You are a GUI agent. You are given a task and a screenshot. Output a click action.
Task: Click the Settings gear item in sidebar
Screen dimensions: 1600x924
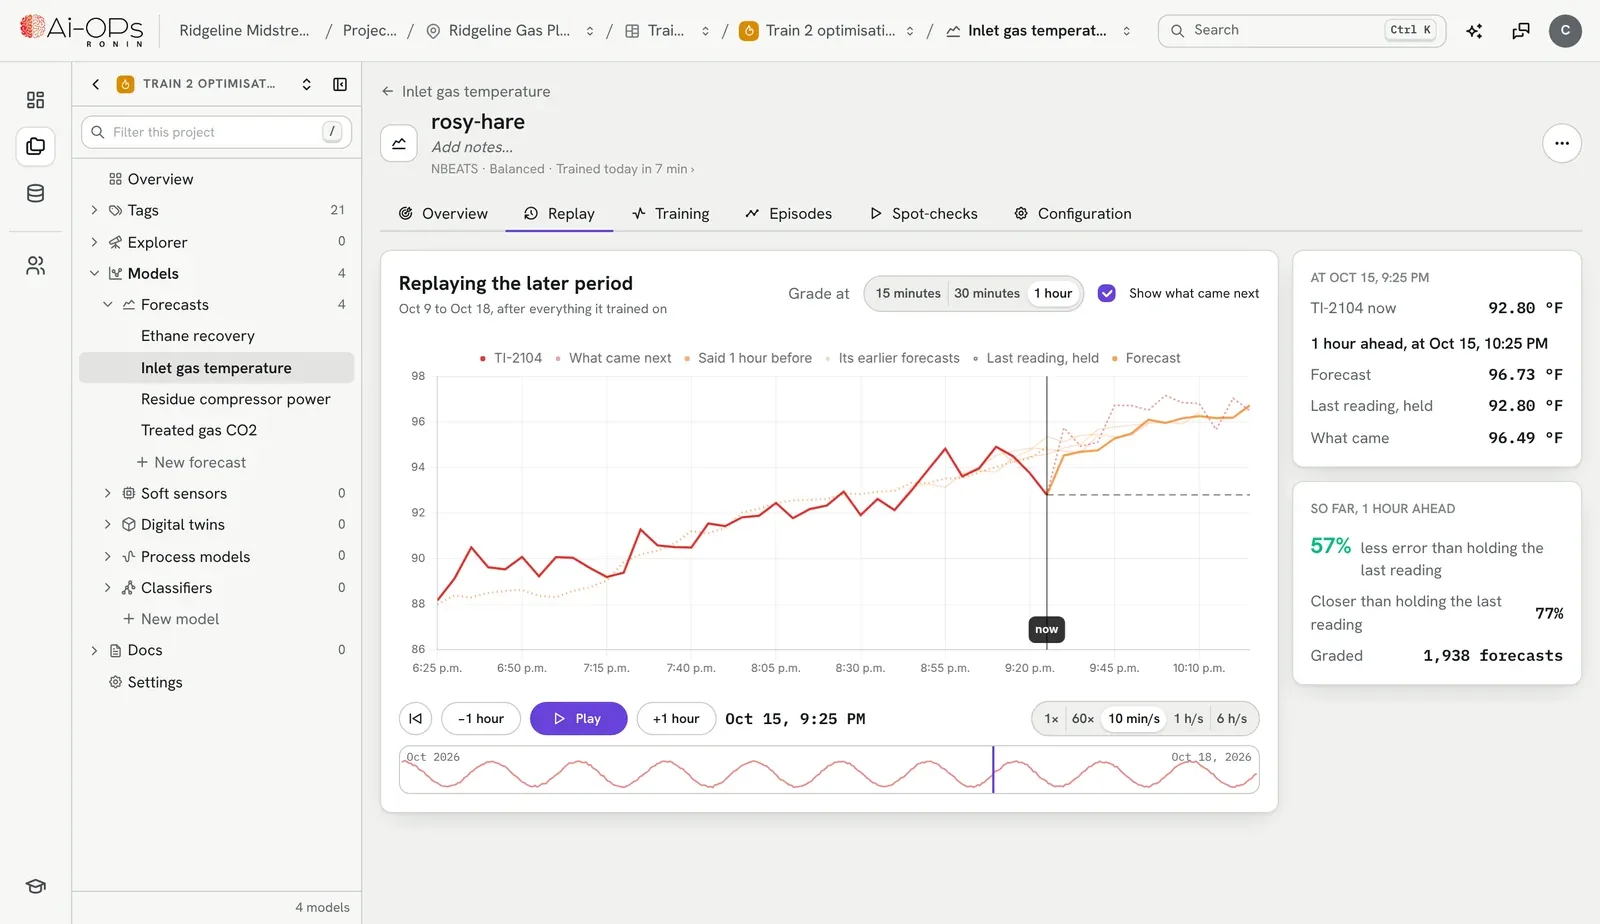pyautogui.click(x=146, y=682)
